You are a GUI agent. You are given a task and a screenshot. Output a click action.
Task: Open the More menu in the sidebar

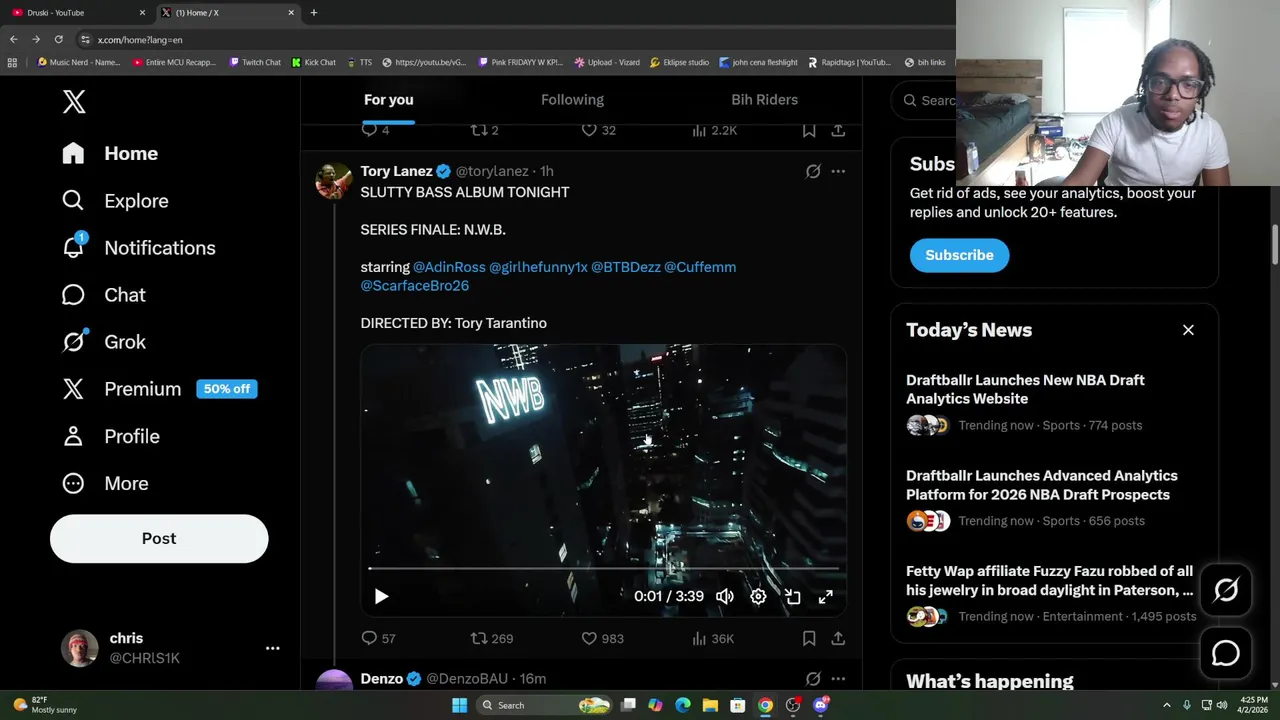click(105, 483)
